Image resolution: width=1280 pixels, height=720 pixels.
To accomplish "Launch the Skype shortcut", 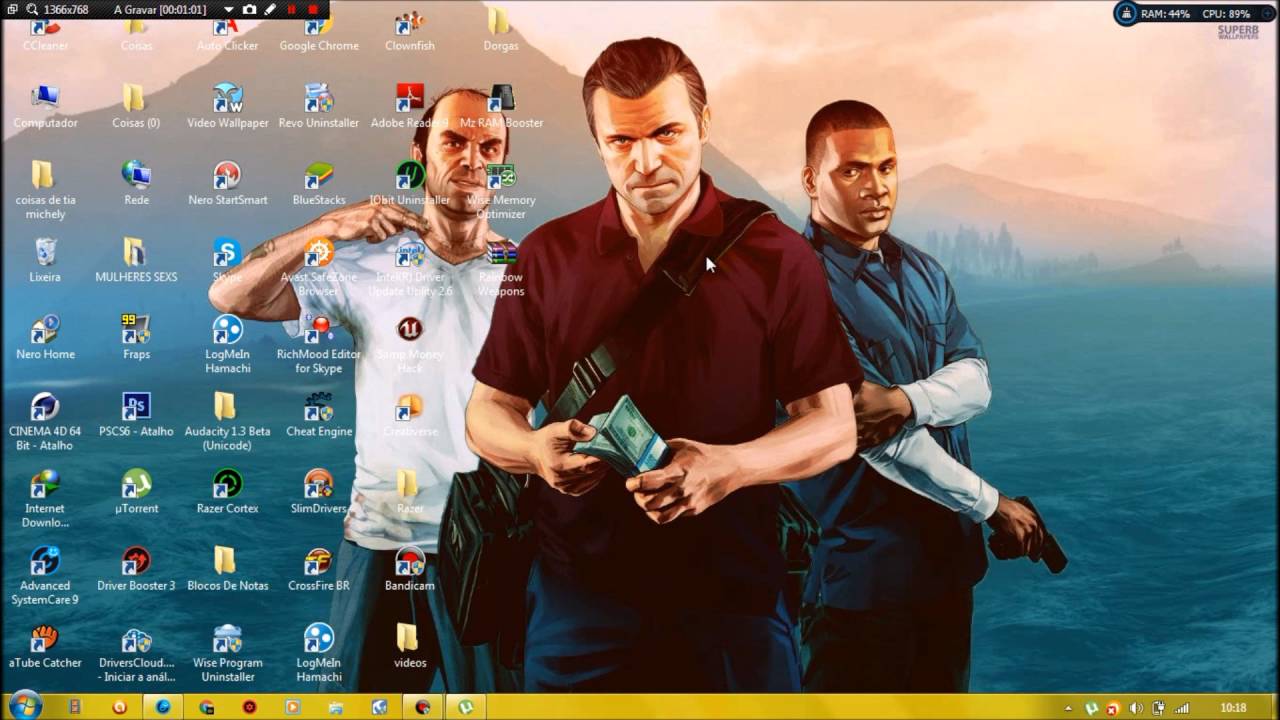I will (x=227, y=261).
